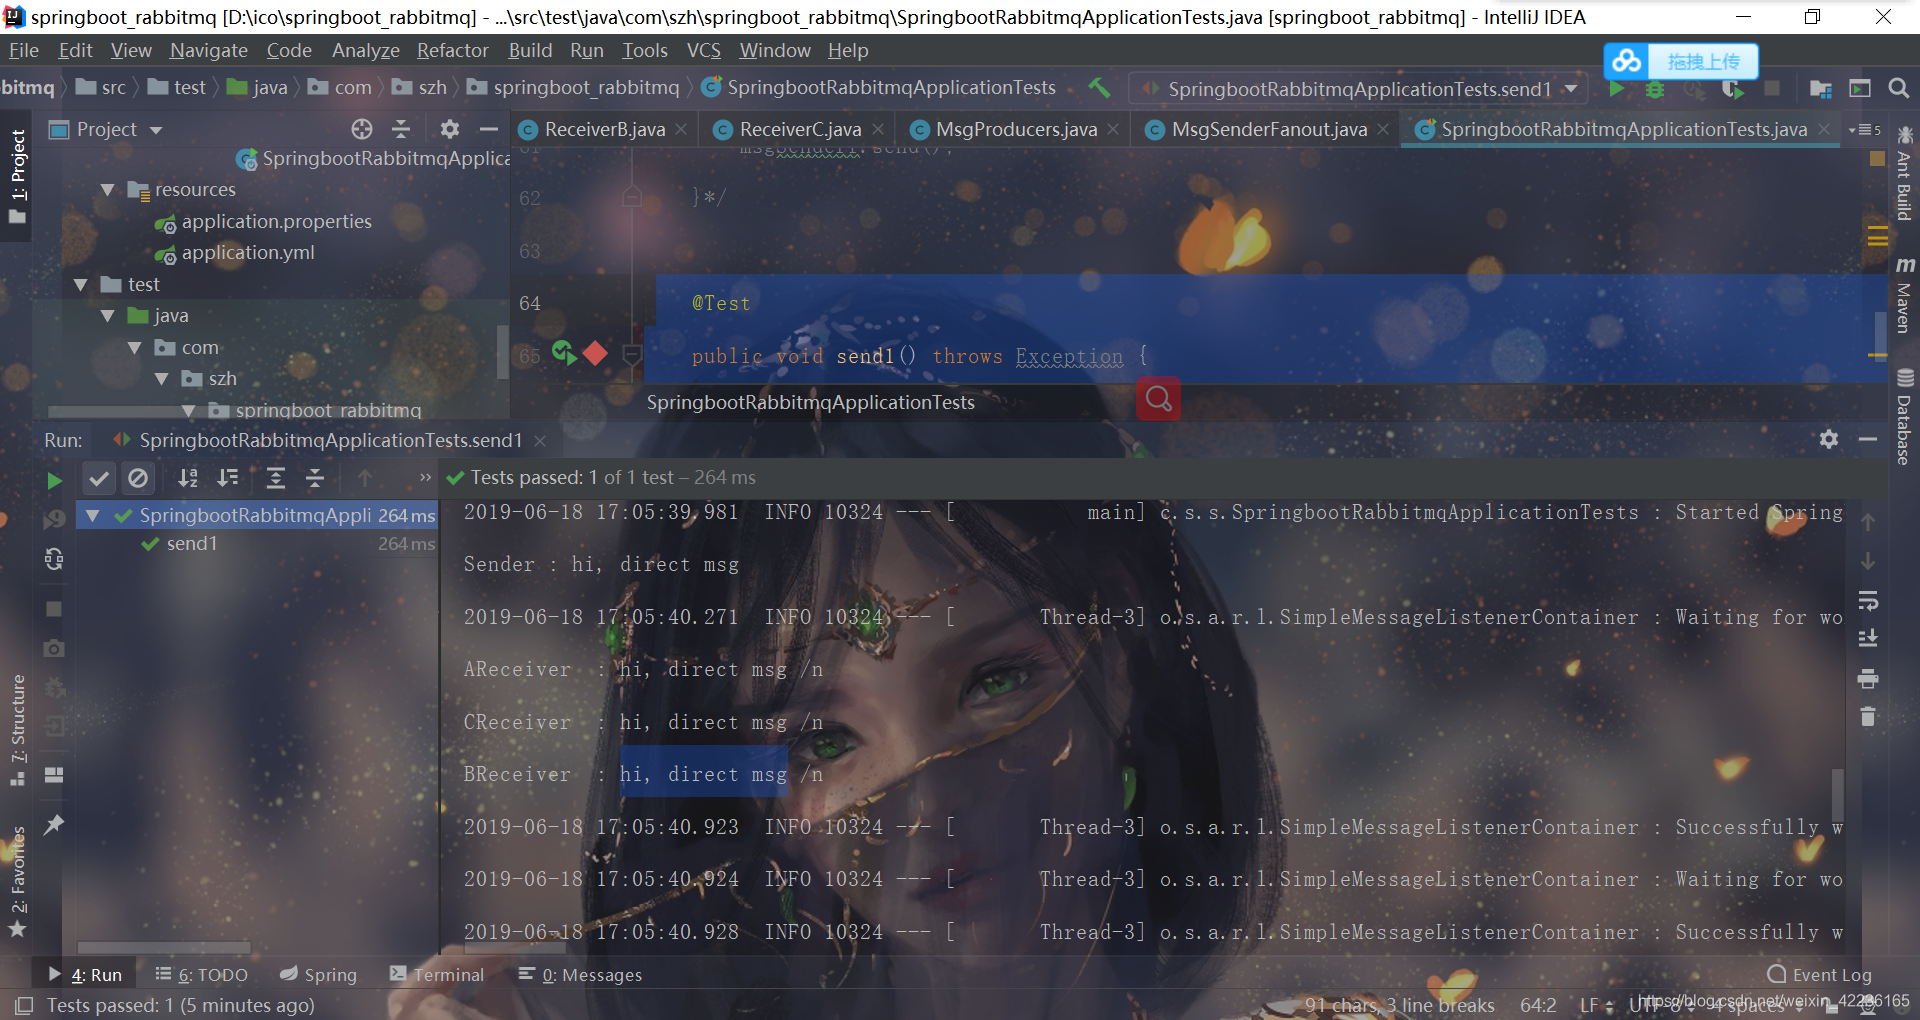Viewport: 1920px width, 1020px height.
Task: Close the ReceiverC.java tab
Action: pos(877,129)
